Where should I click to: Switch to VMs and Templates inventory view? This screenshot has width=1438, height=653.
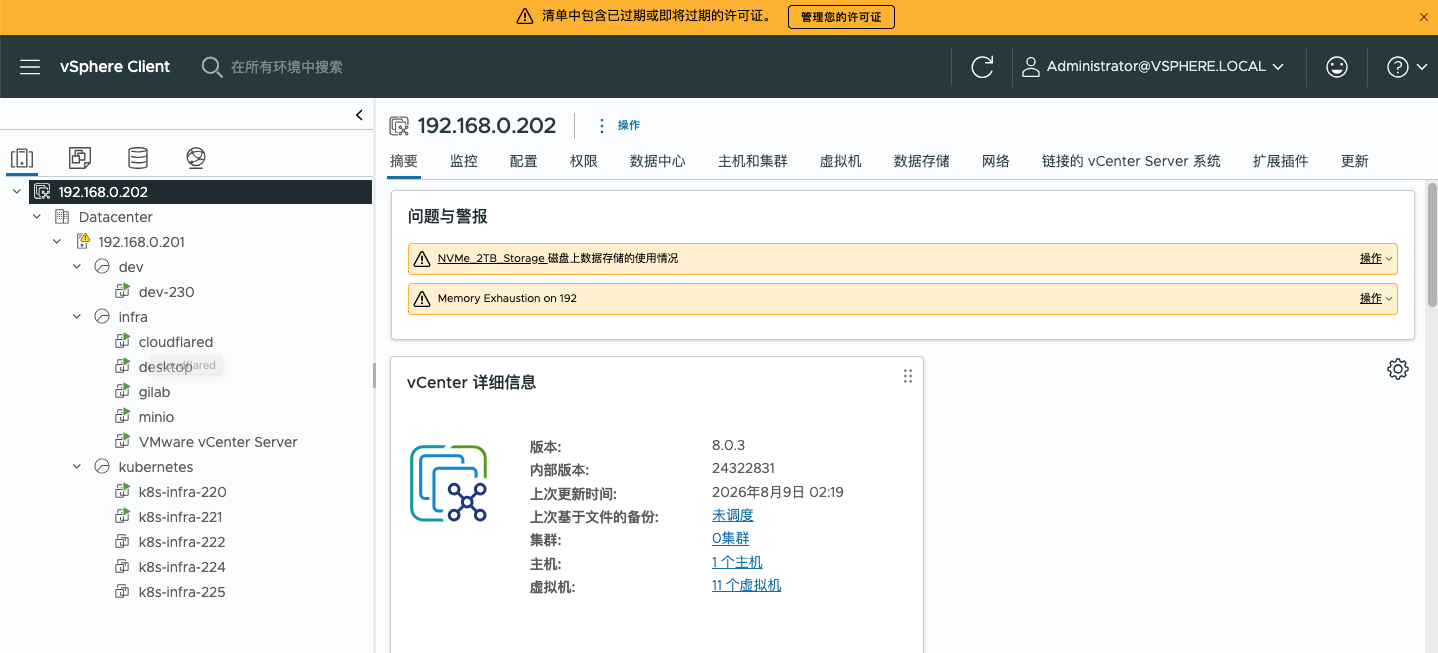pyautogui.click(x=80, y=158)
